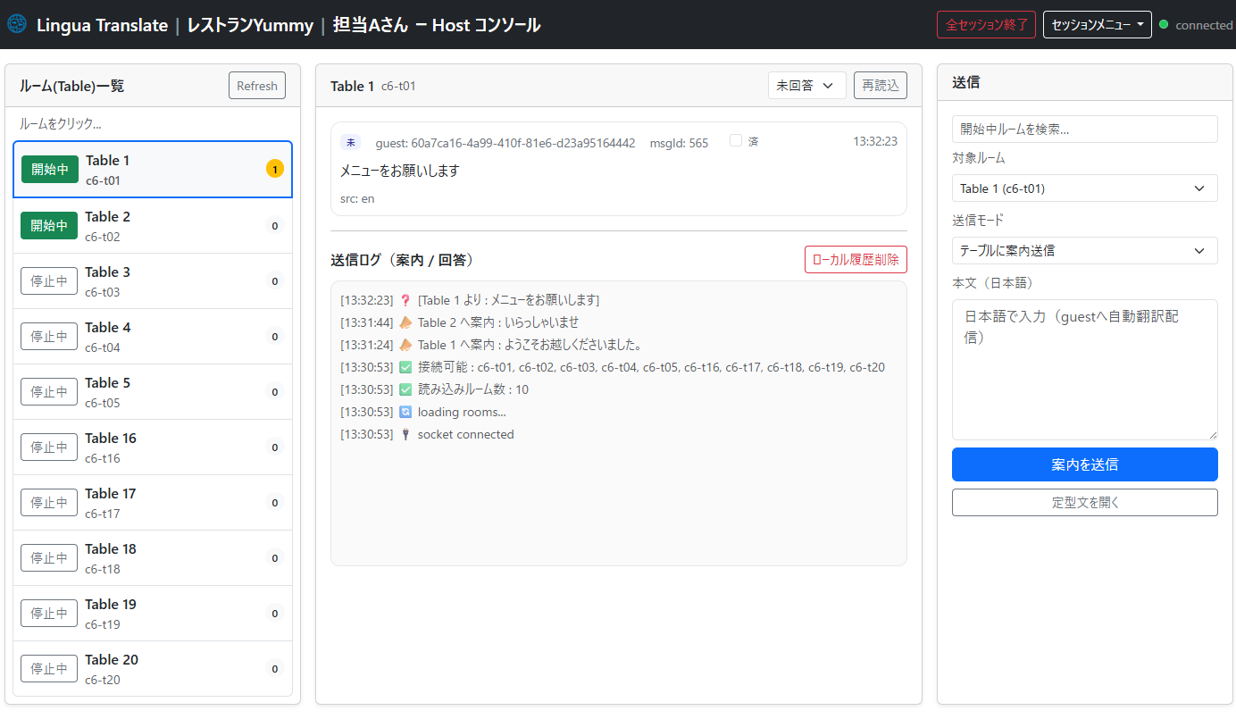Click the 停止中 badge next to Table 5
Viewport: 1236px width, 712px height.
pos(48,391)
